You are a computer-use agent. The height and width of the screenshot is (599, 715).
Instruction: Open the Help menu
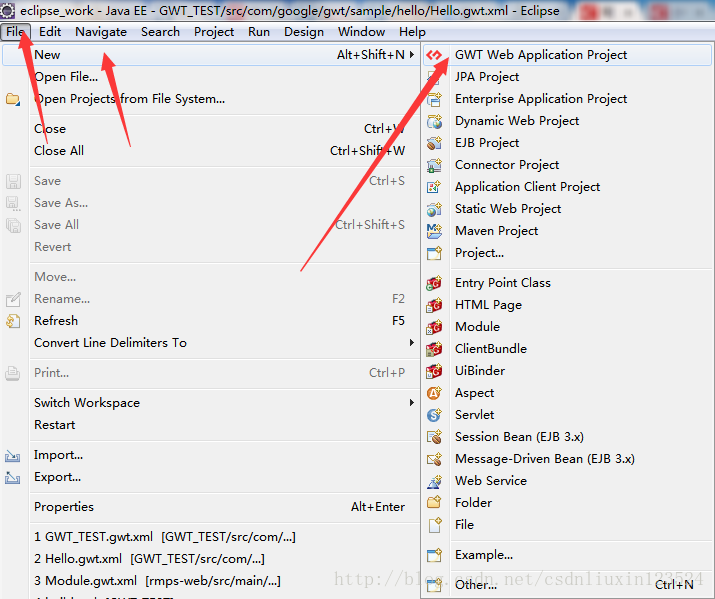point(412,31)
